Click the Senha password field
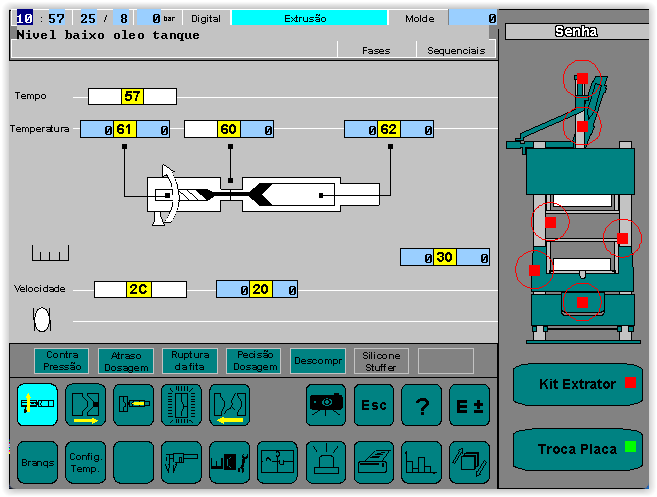The height and width of the screenshot is (497, 657). 576,32
